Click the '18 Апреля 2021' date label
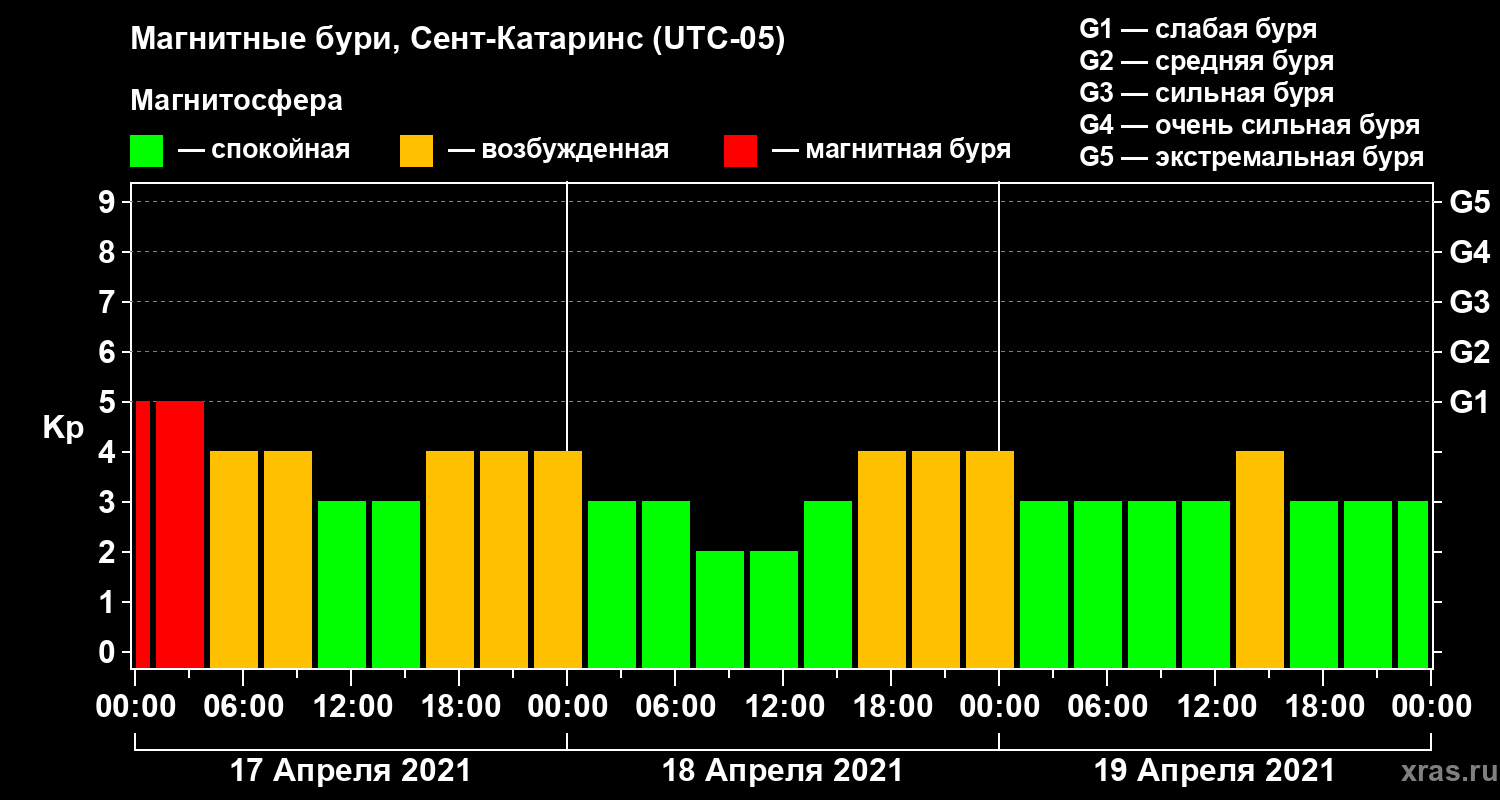The height and width of the screenshot is (800, 1500). pos(782,771)
